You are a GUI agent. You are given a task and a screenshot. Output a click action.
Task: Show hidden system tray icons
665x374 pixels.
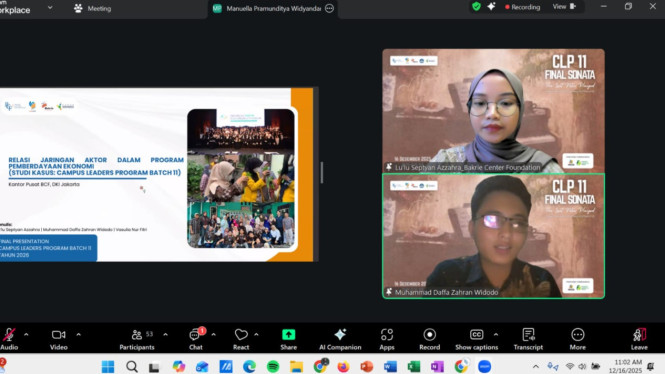(x=536, y=366)
